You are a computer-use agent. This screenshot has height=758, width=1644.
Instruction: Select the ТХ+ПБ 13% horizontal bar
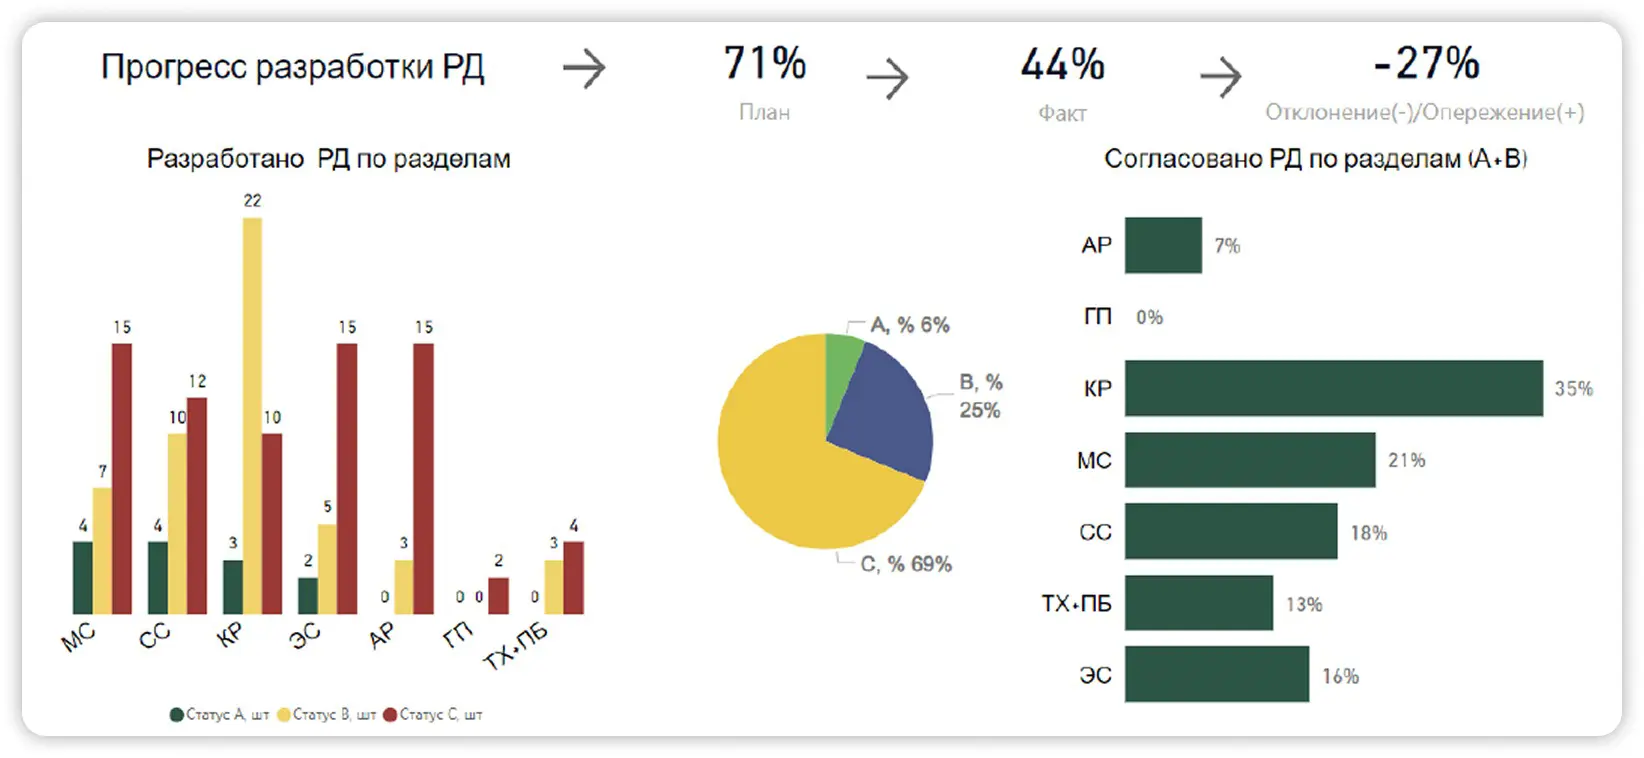[x=1198, y=603]
